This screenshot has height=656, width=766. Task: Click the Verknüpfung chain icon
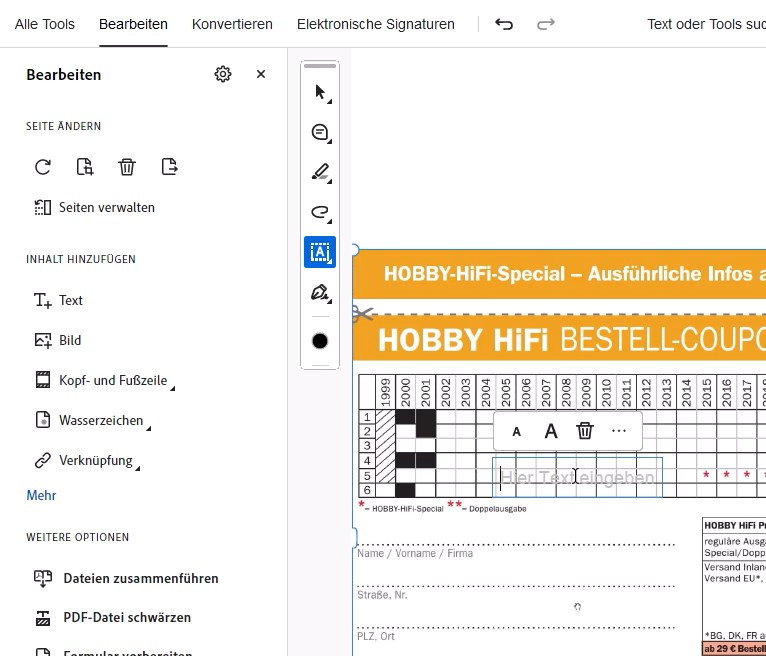[x=43, y=460]
